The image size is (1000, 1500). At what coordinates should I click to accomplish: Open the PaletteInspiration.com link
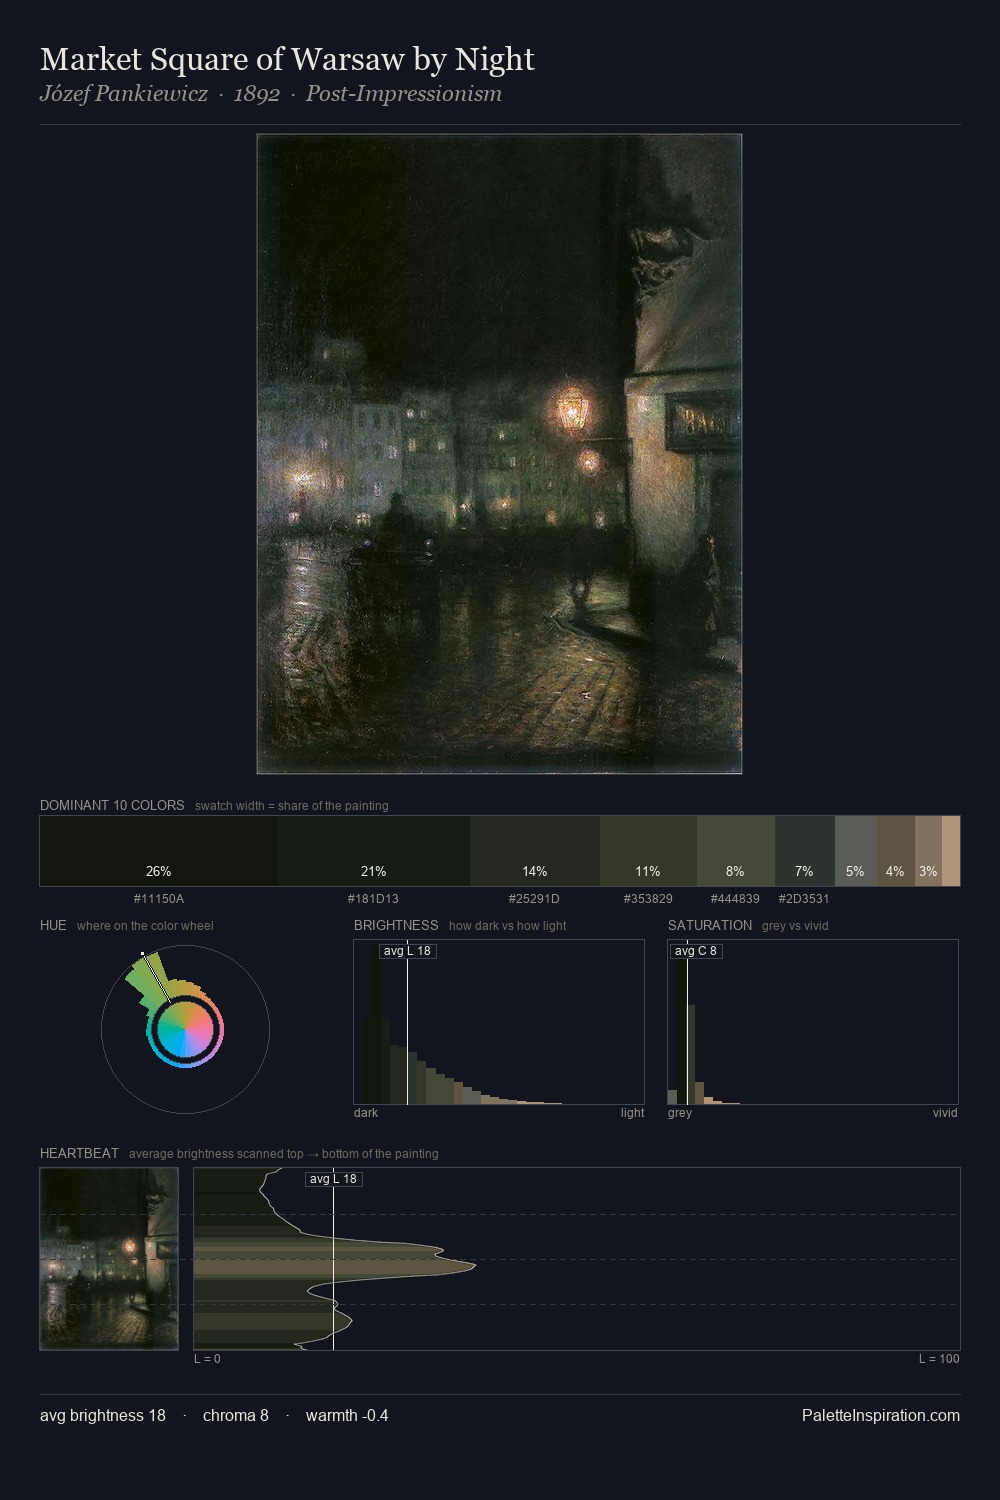point(881,1416)
